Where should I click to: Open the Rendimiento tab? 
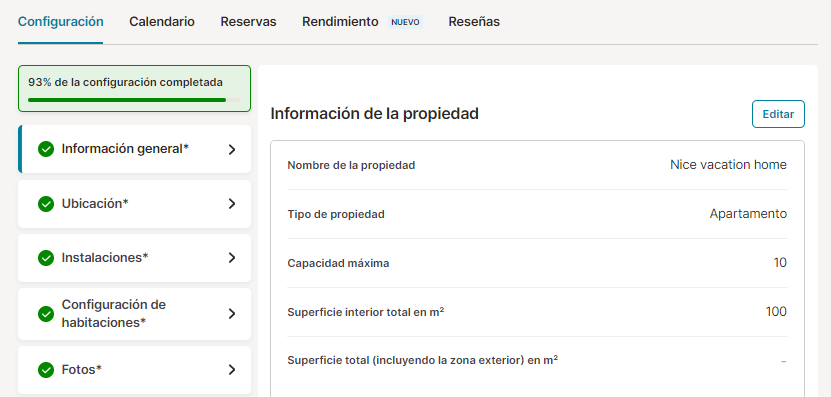tap(340, 22)
